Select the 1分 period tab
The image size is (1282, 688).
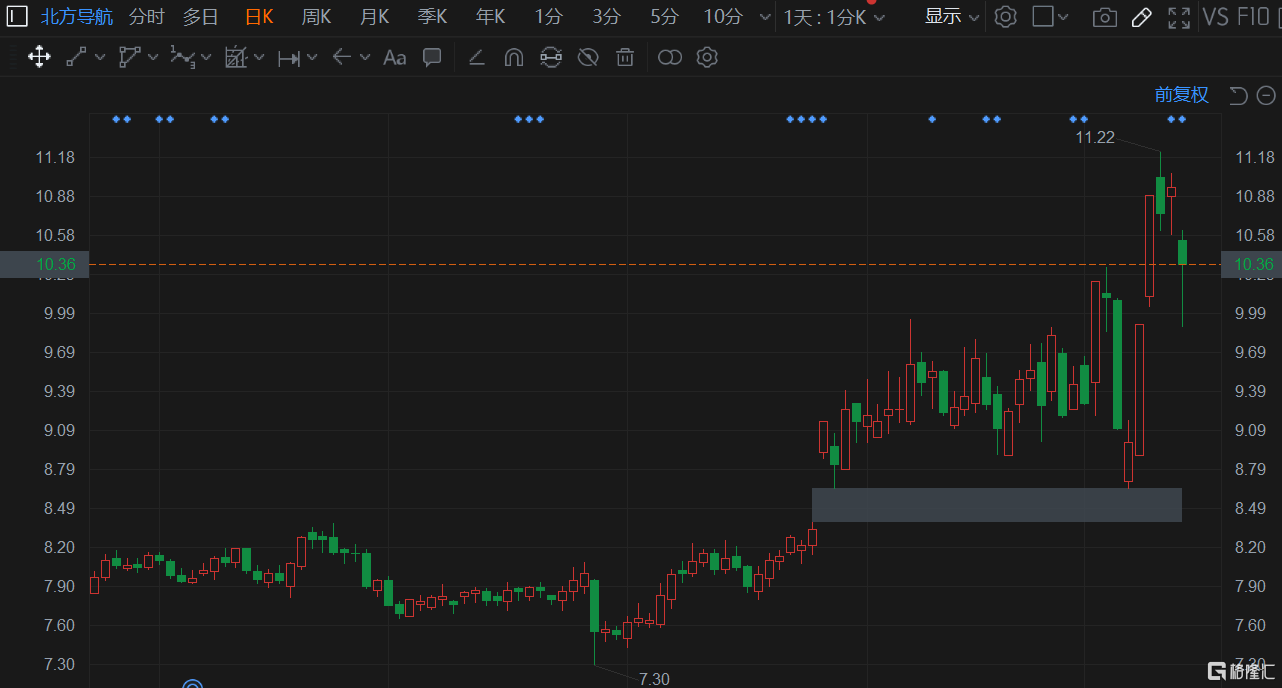(548, 16)
